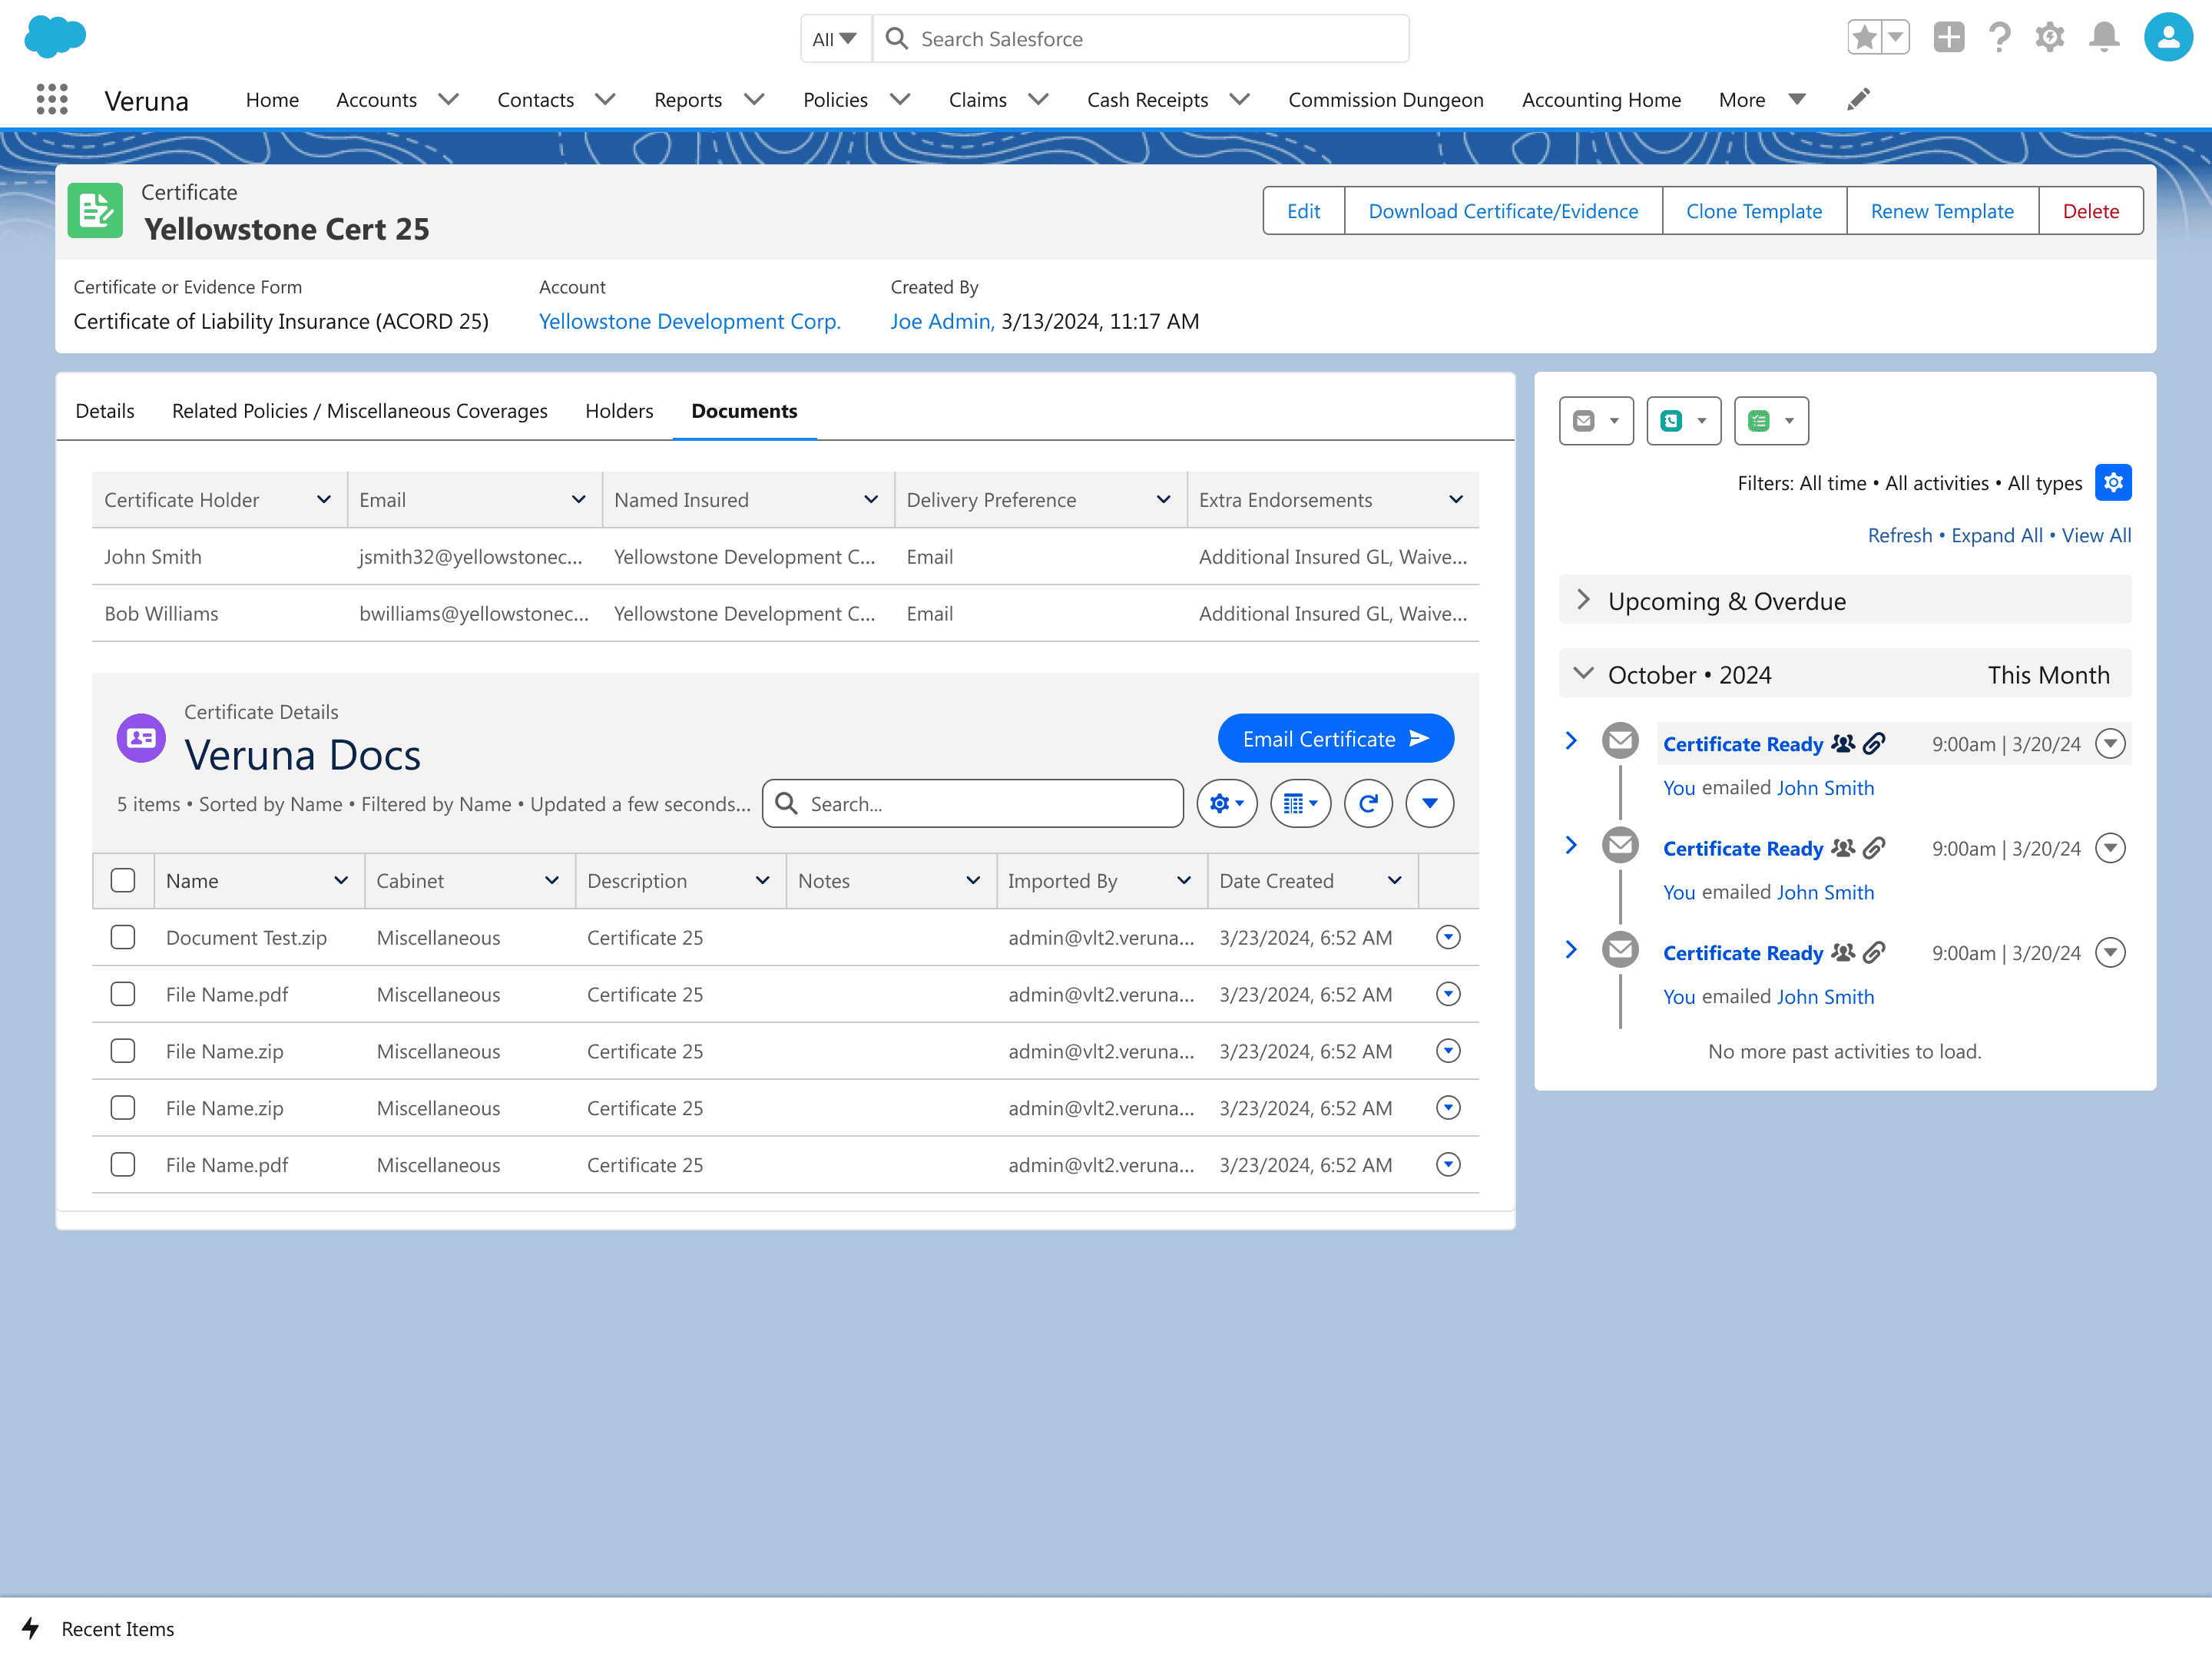Click the Edit button
Viewport: 2212px width, 1659px height.
point(1303,211)
